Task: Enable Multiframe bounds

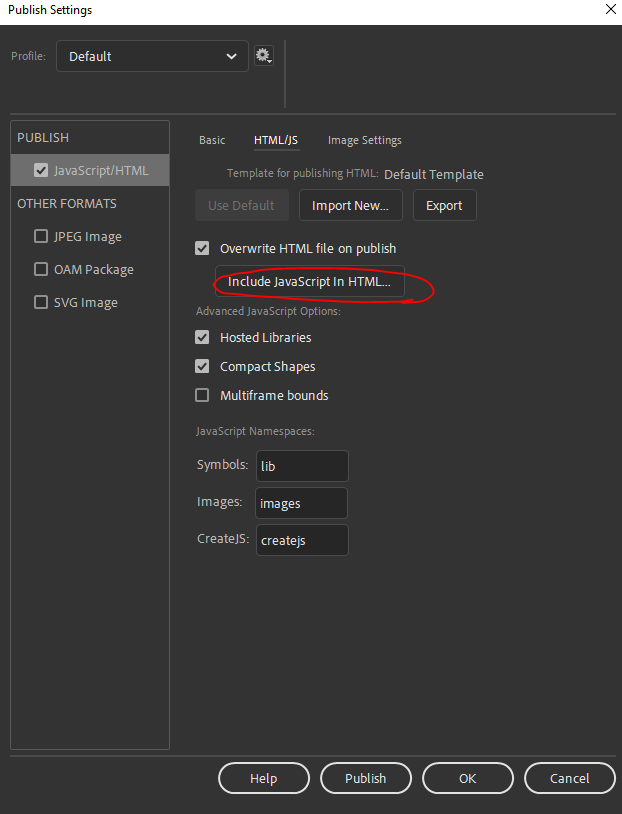Action: pos(202,395)
